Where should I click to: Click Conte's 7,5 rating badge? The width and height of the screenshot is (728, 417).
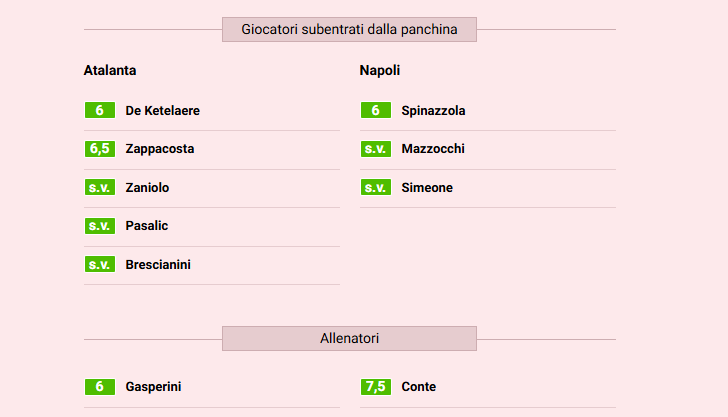(375, 387)
